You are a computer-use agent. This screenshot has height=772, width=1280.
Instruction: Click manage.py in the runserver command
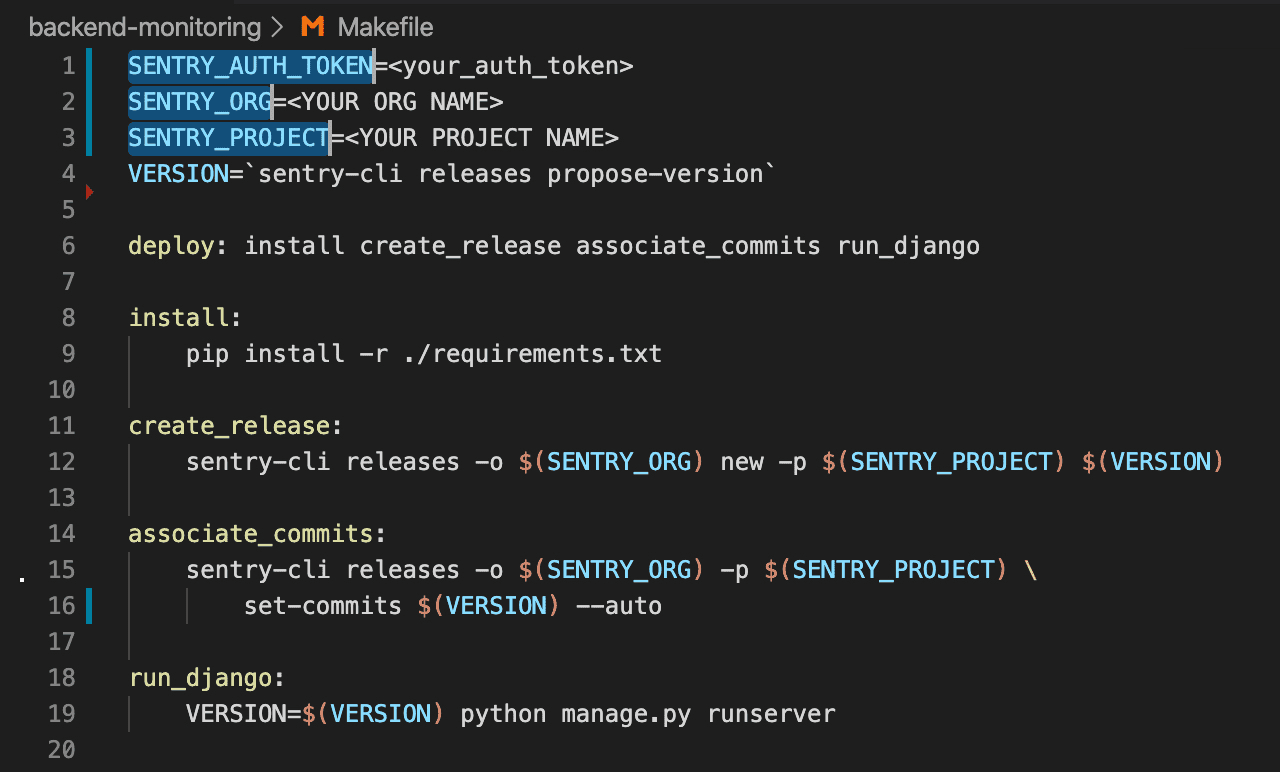point(625,713)
